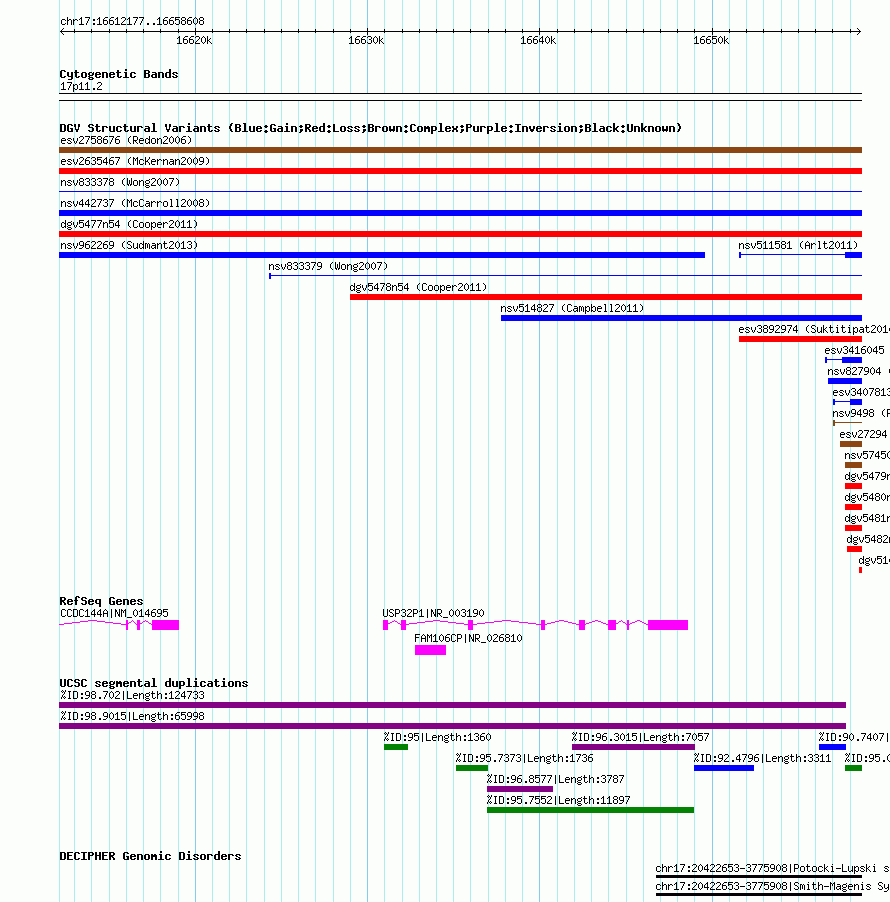Click the esv27294 variant label

[863, 434]
